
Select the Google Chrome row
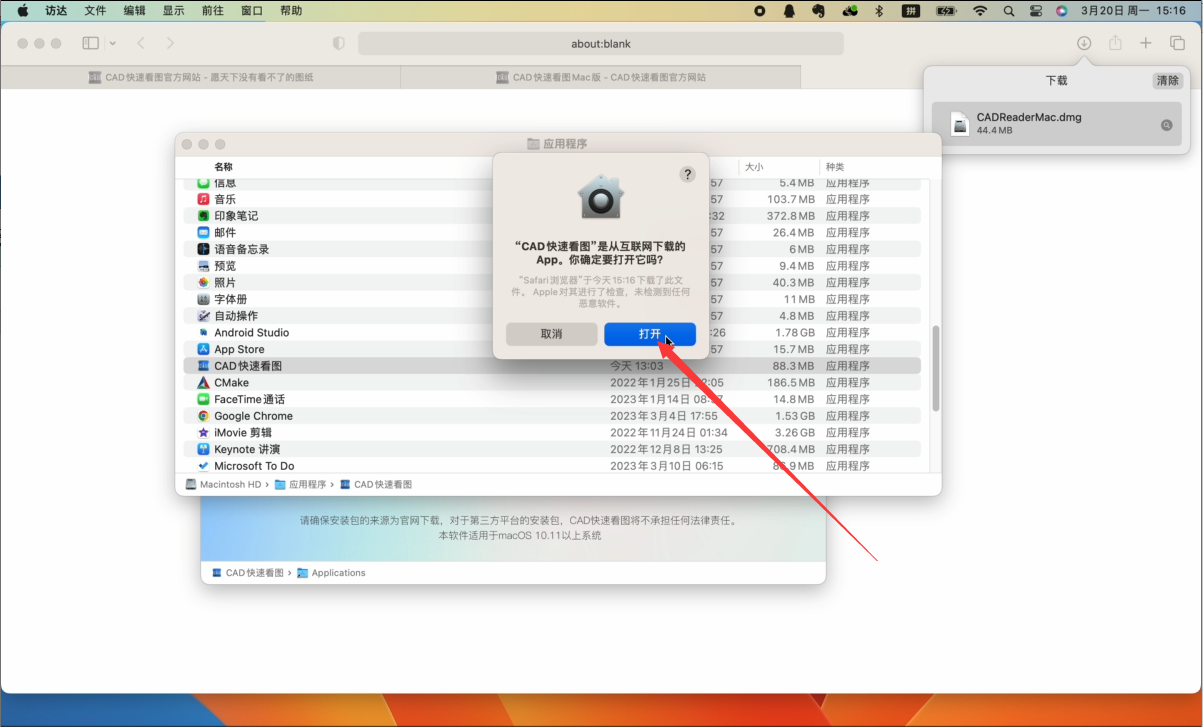[x=552, y=416]
